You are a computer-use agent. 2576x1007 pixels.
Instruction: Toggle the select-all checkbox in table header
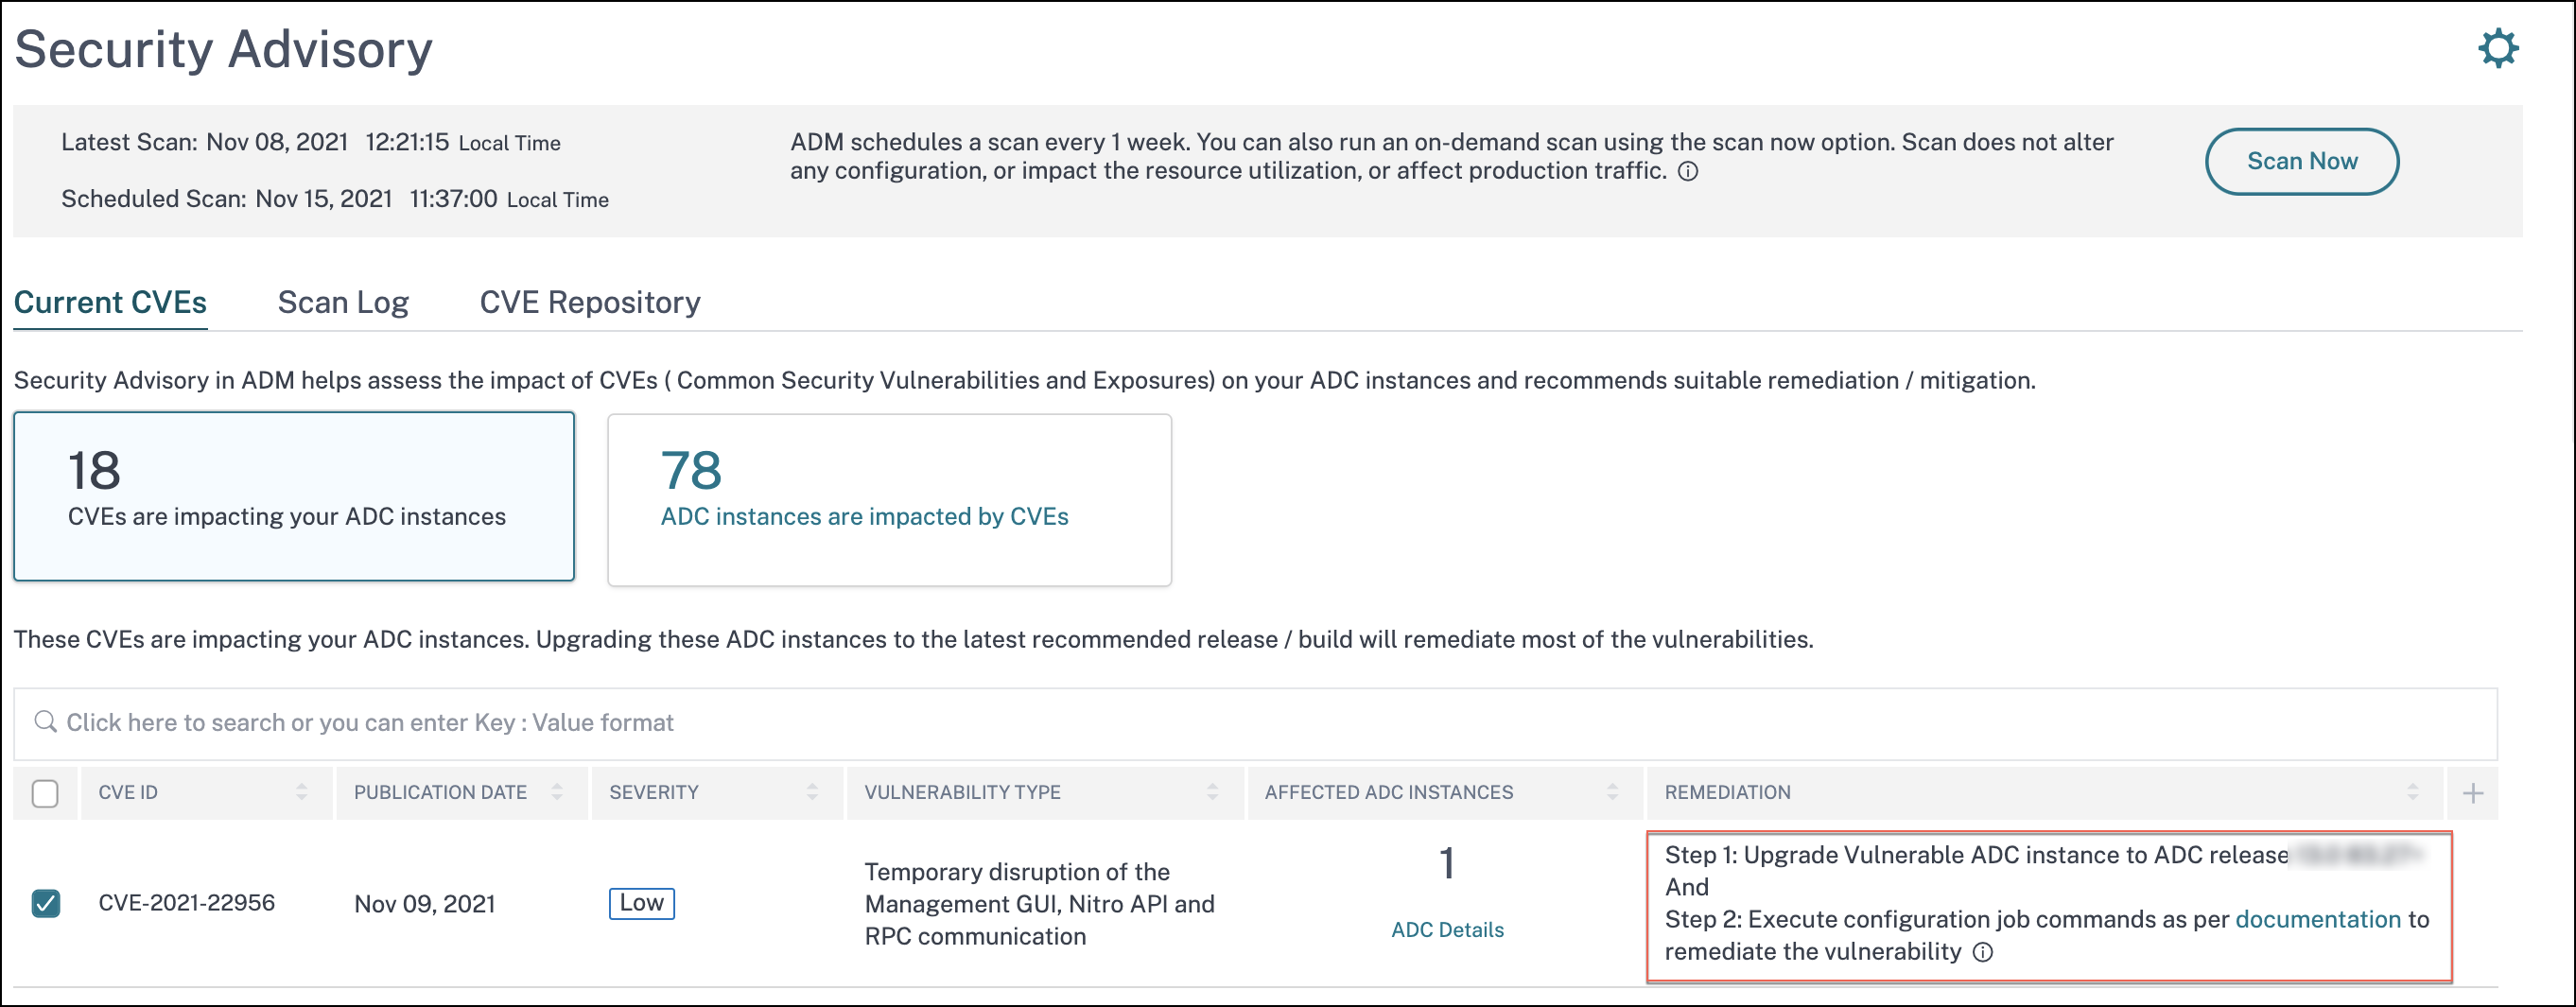pos(45,793)
